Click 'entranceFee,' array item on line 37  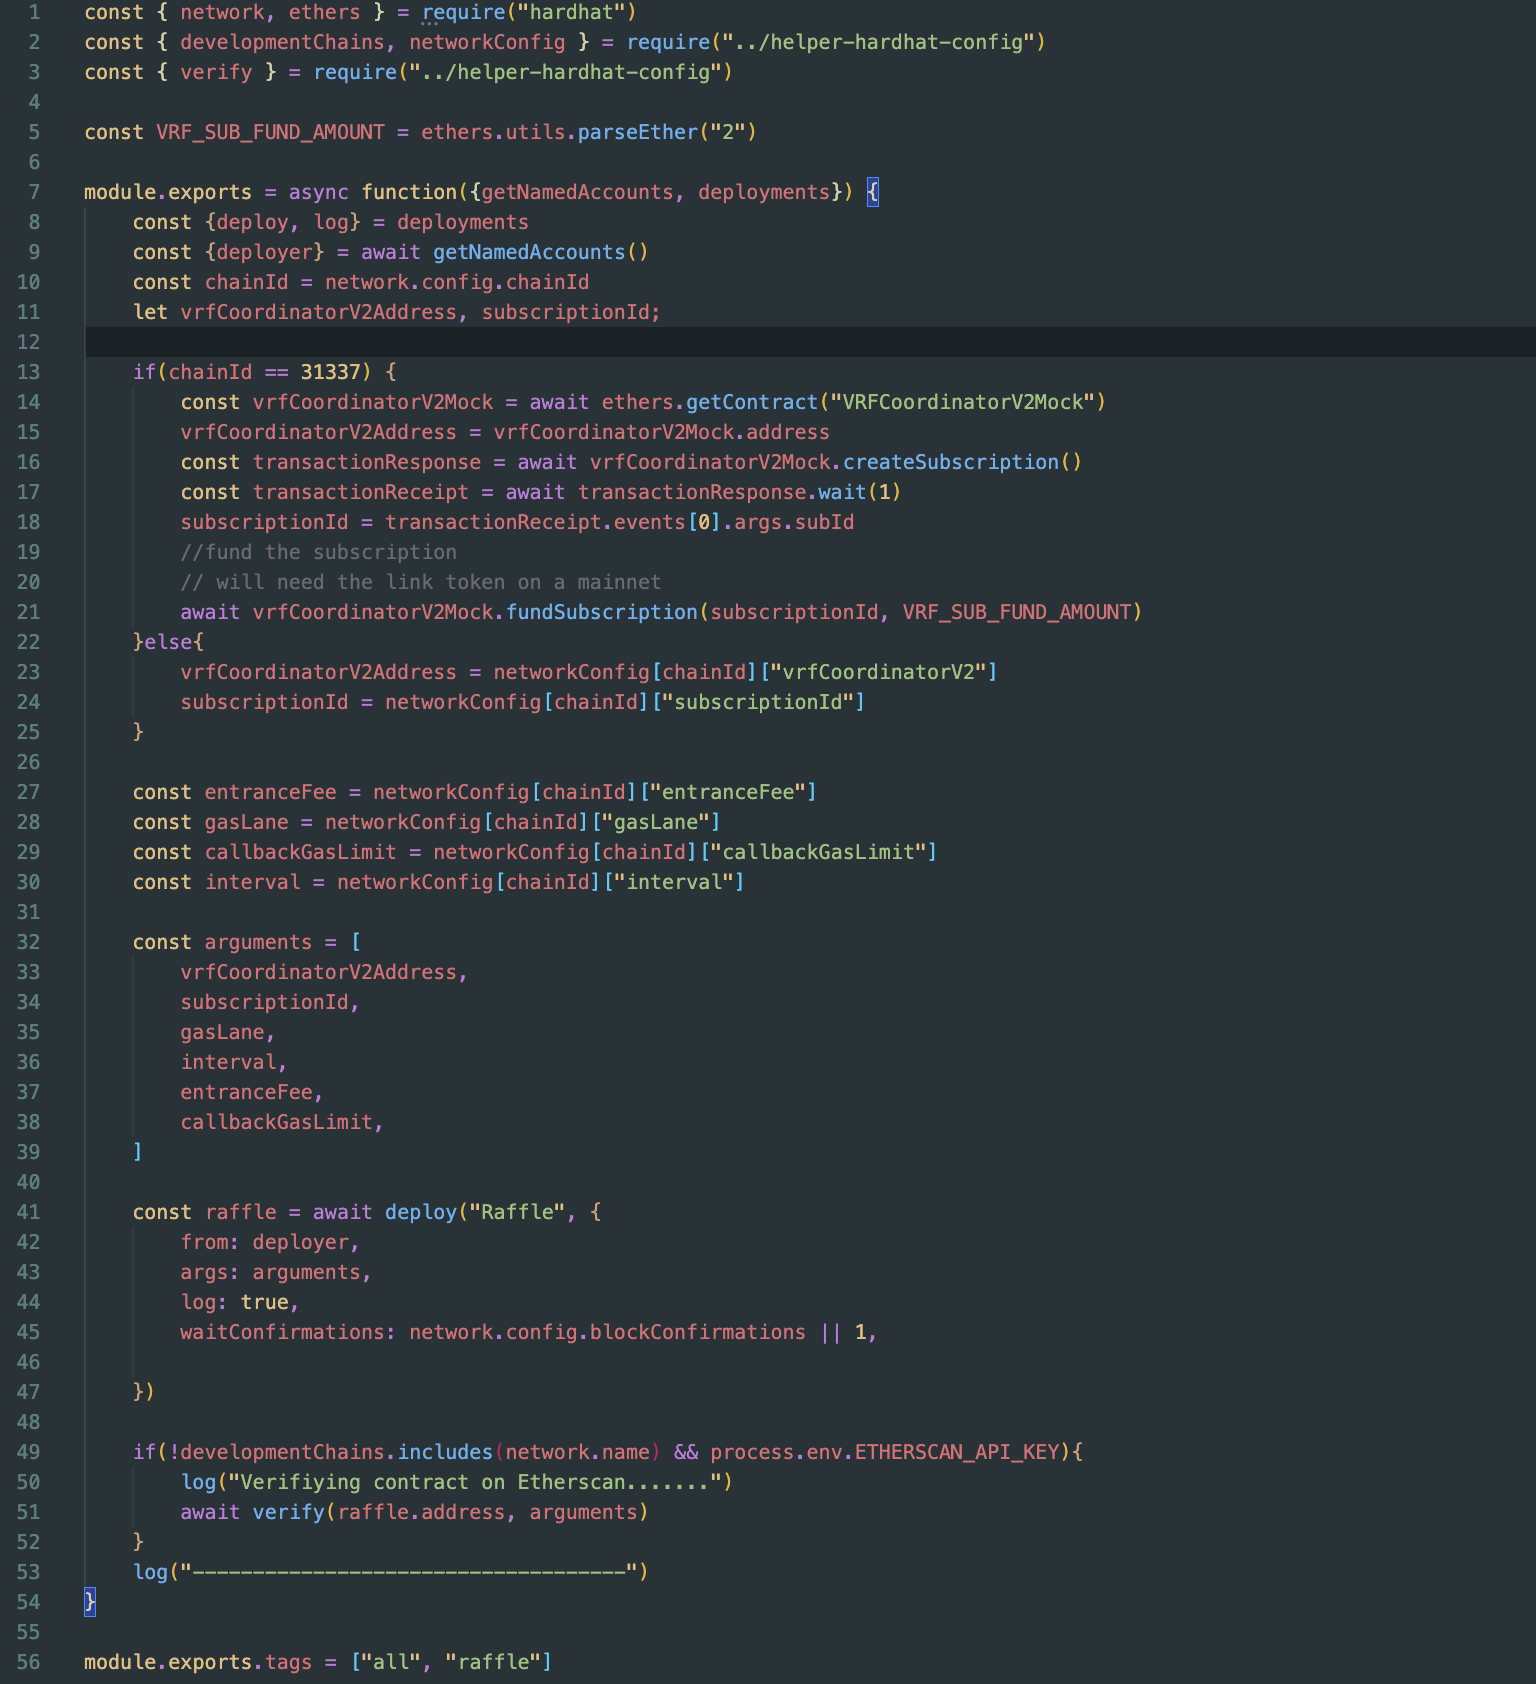coord(252,1092)
